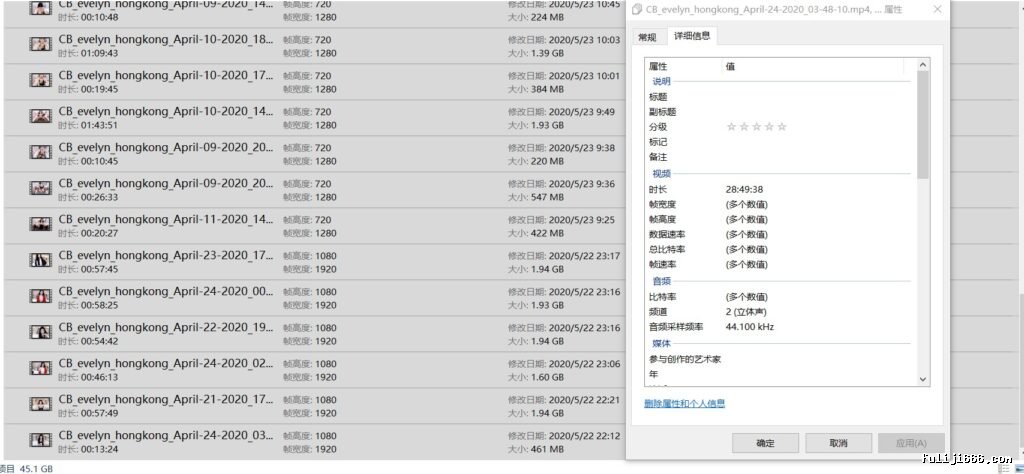Click the 年 property row

(x=780, y=374)
